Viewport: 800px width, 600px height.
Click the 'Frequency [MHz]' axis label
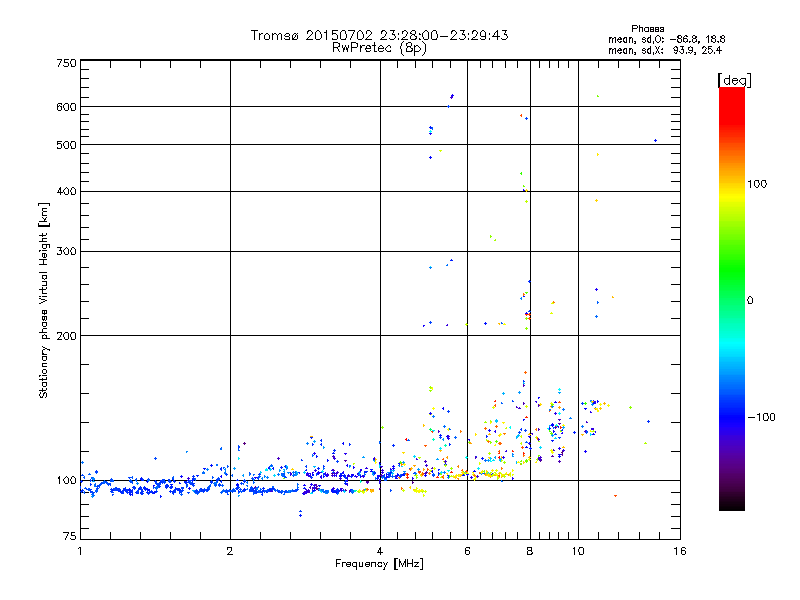click(379, 564)
